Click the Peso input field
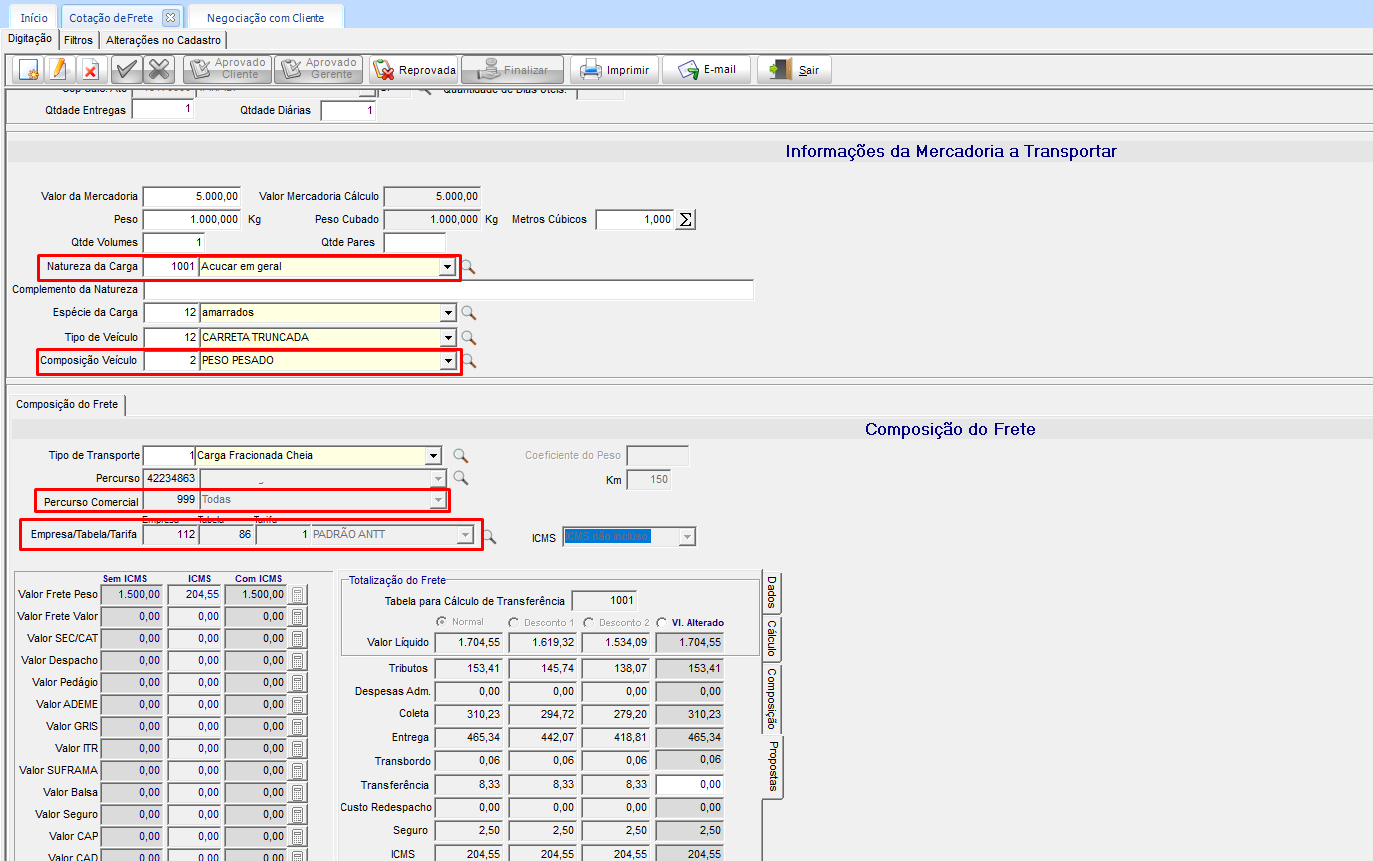Viewport: 1373px width, 861px height. coord(192,219)
